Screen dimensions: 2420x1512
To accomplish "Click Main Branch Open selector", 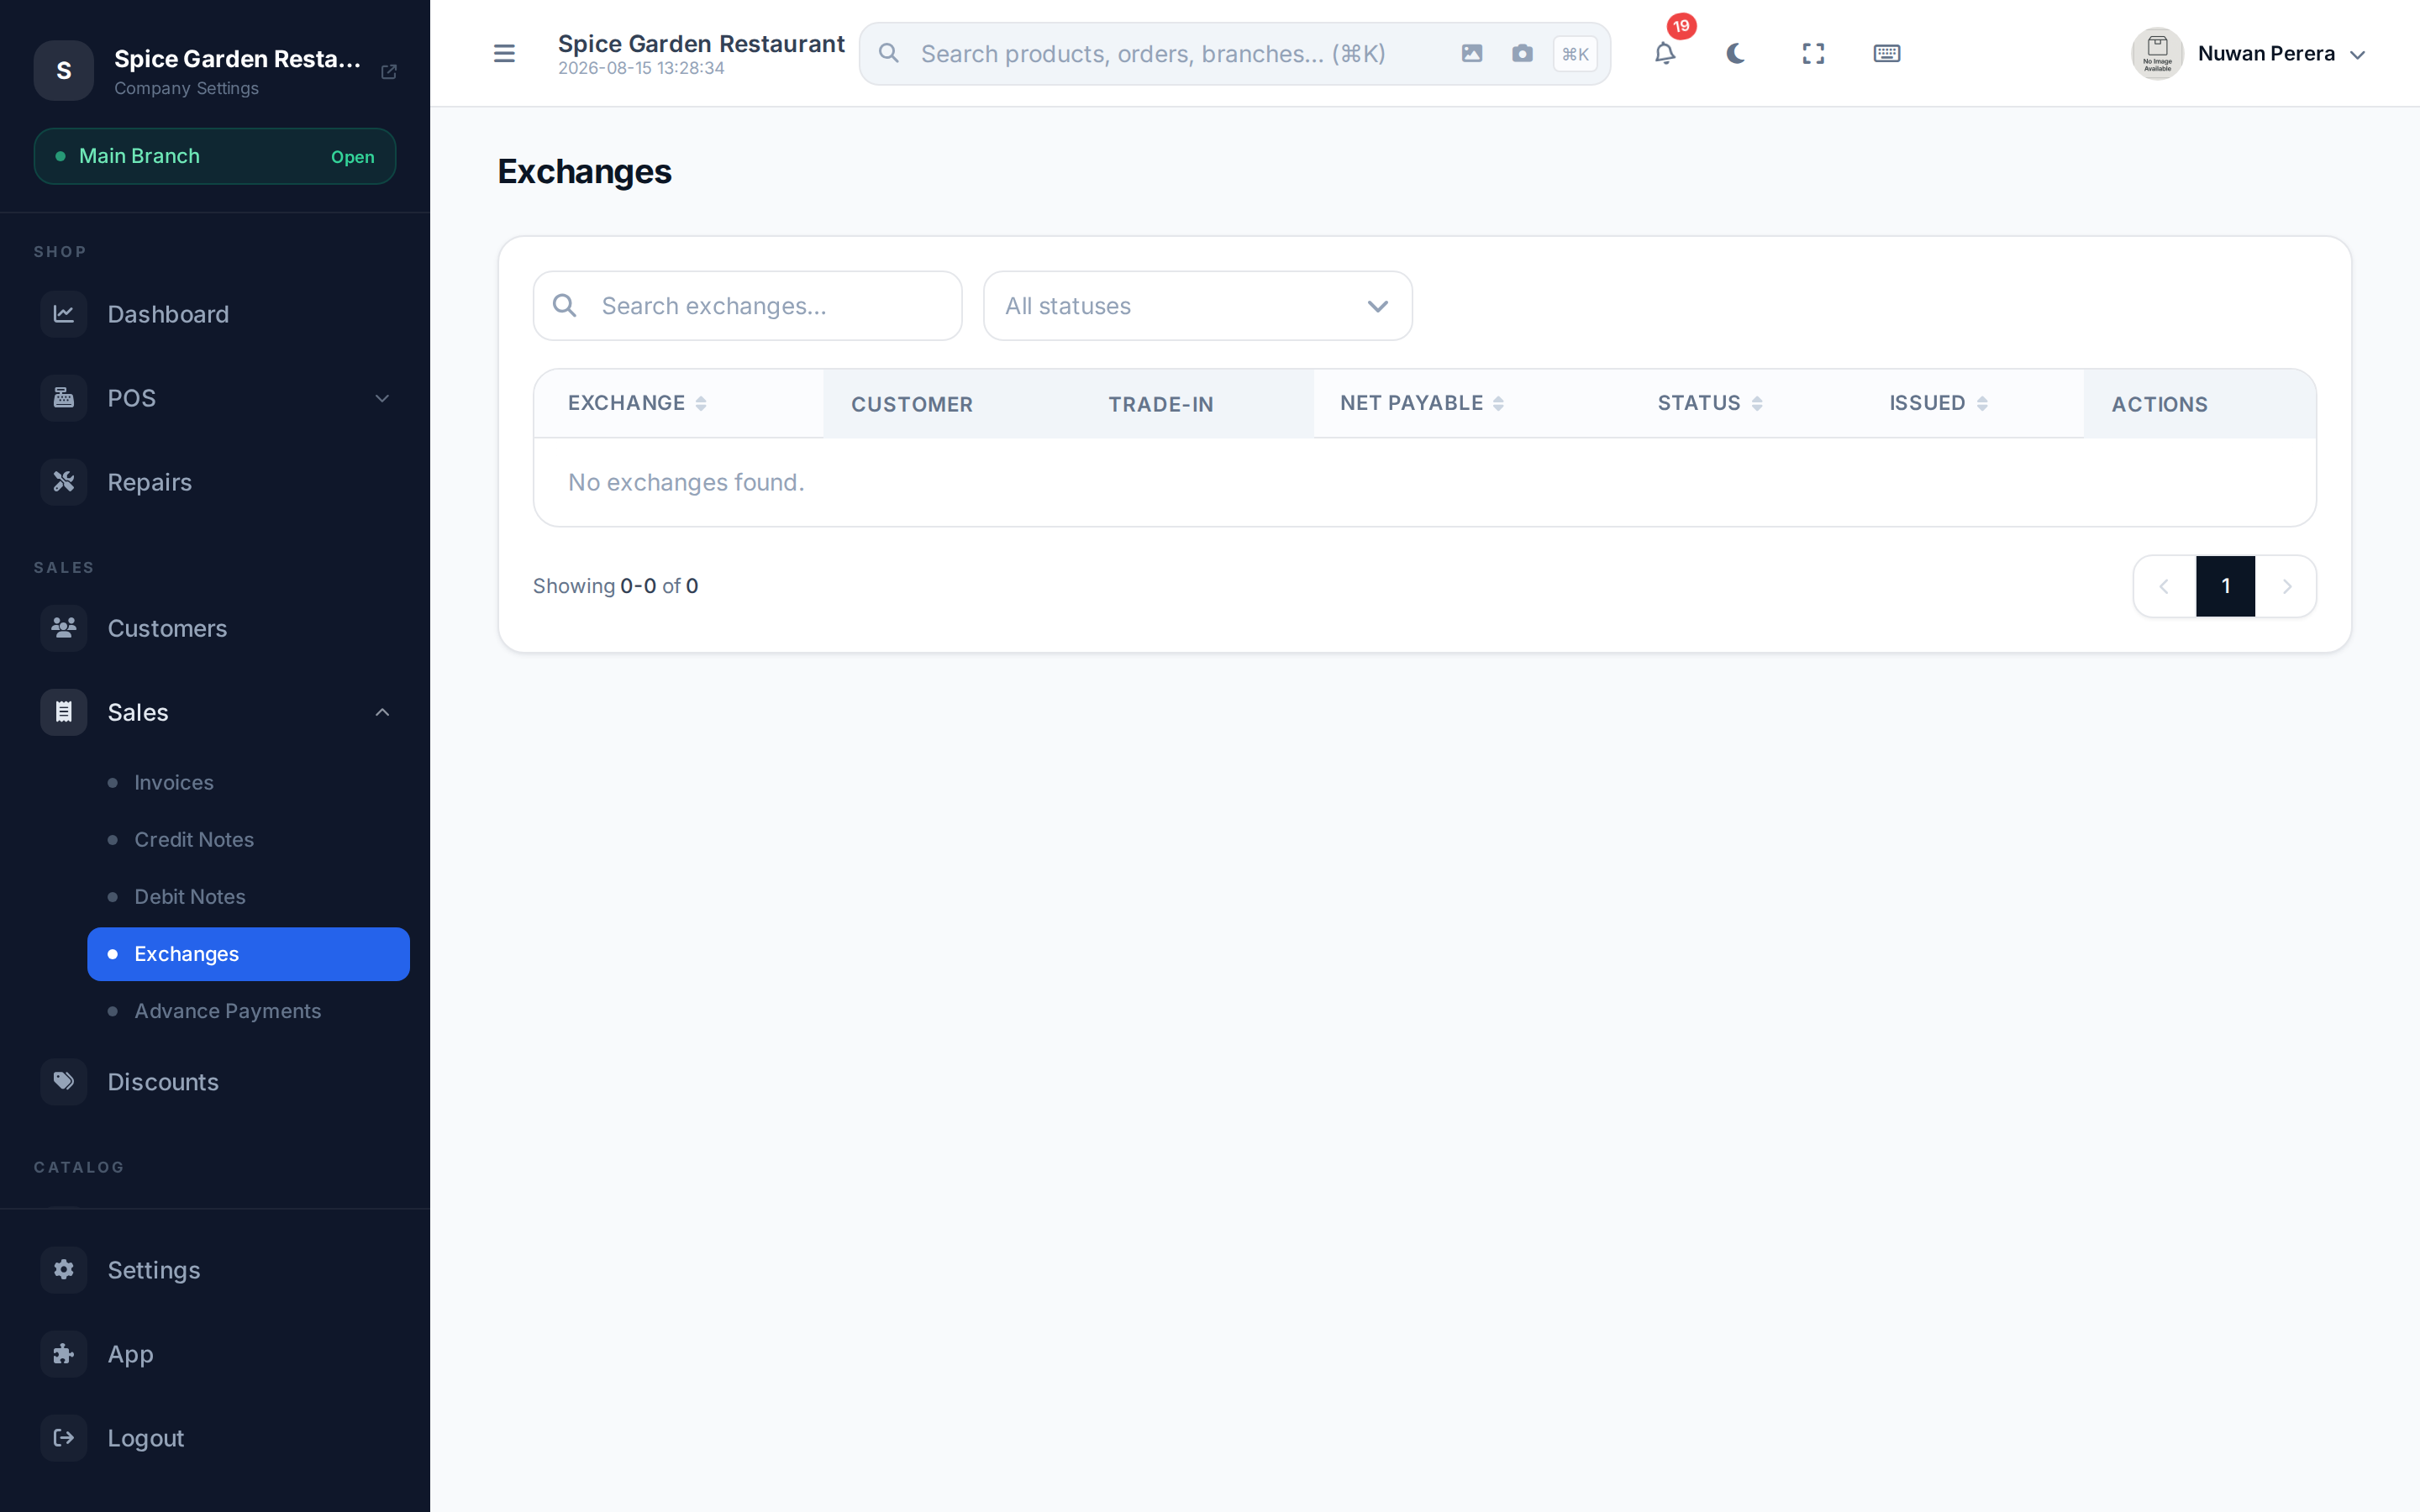I will tap(215, 156).
